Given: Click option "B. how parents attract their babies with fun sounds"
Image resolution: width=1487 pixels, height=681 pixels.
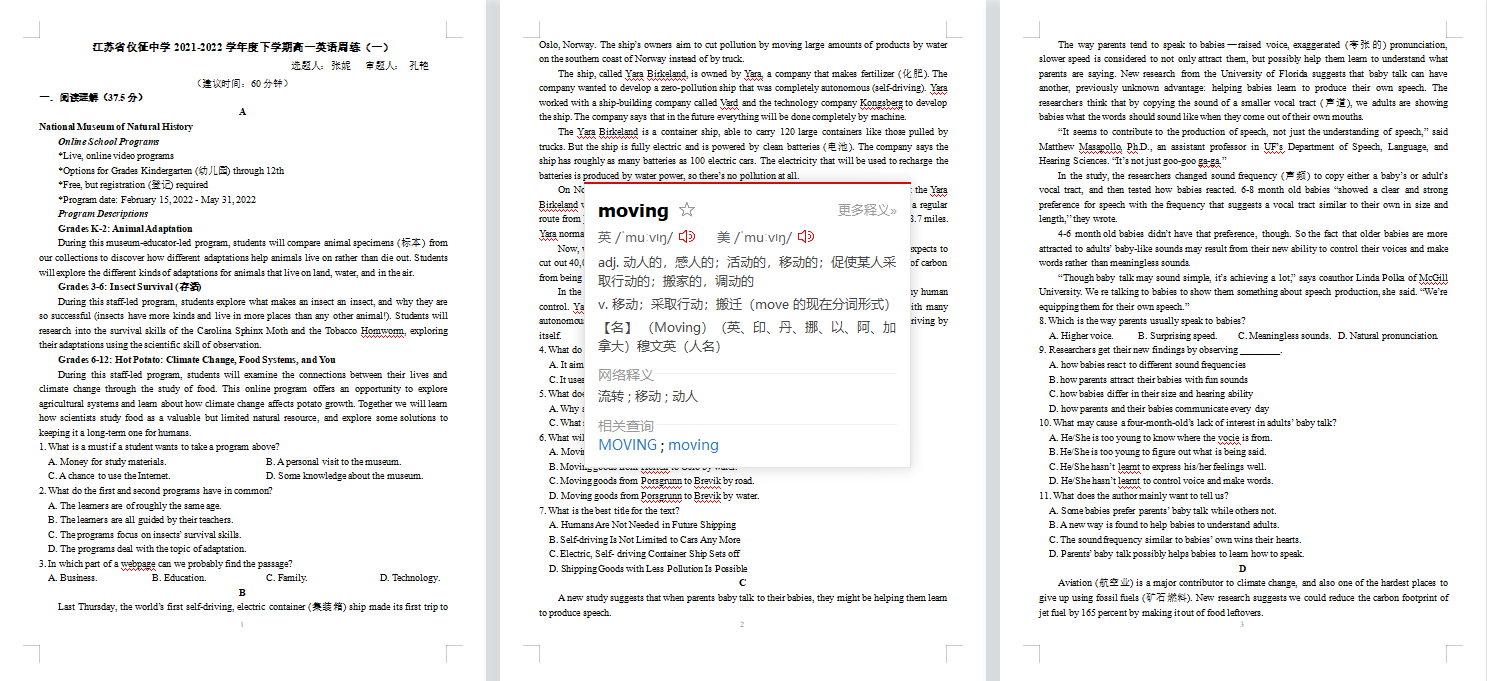Looking at the screenshot, I should (1148, 379).
